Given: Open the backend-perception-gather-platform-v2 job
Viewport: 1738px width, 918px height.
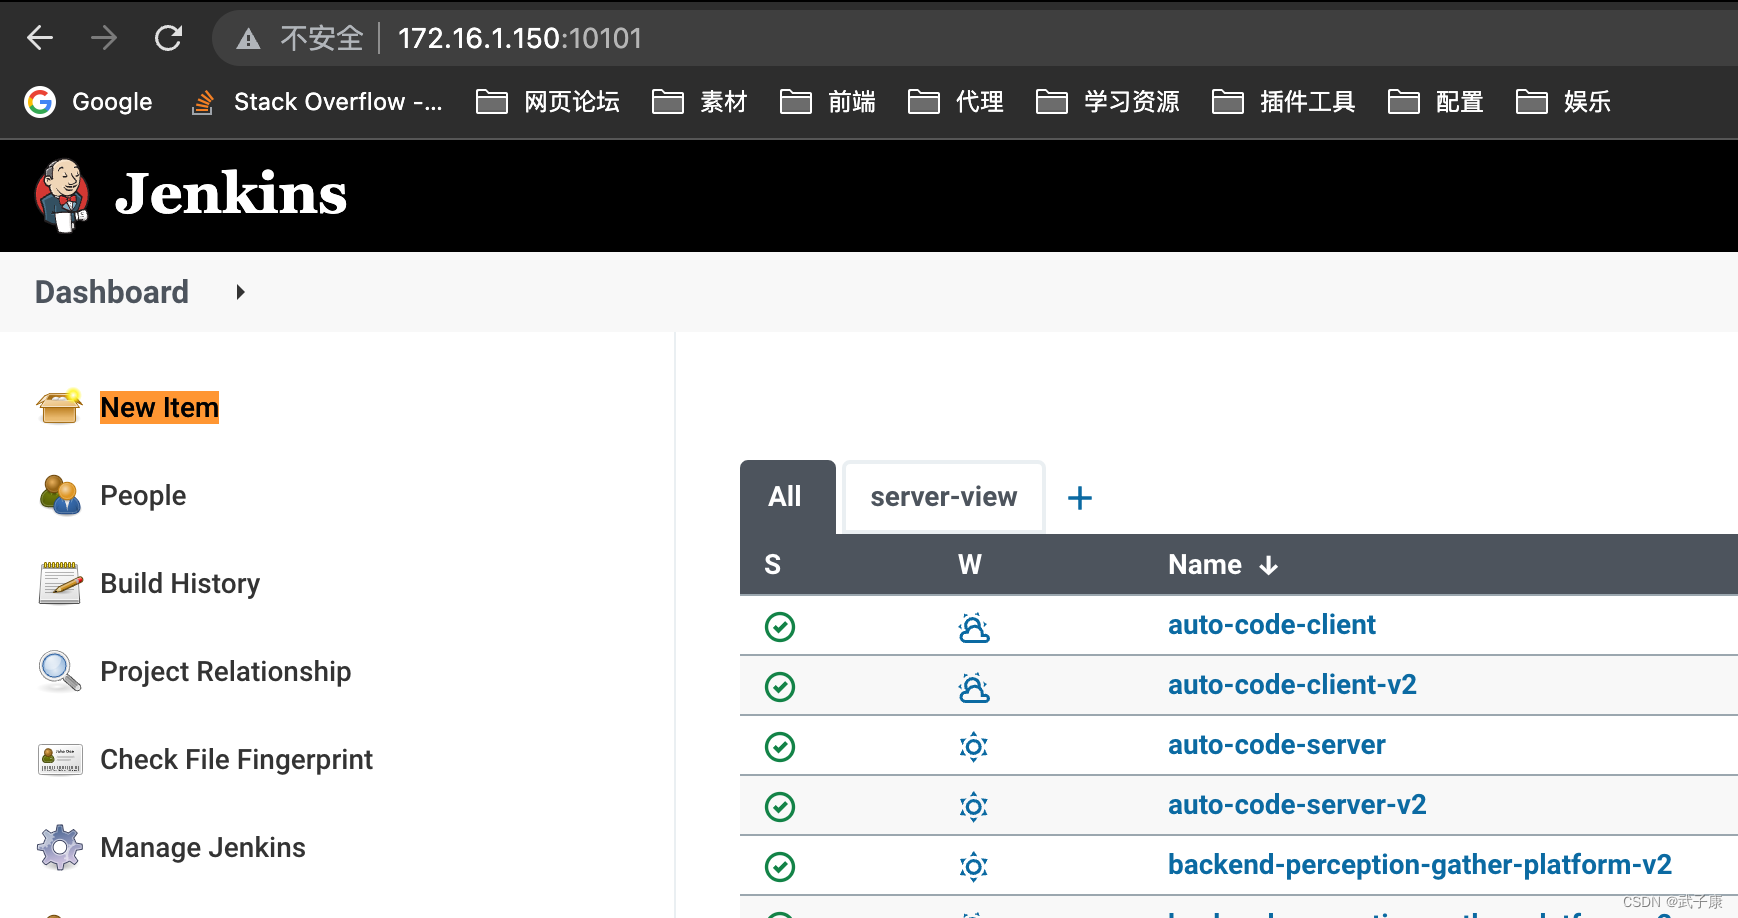Looking at the screenshot, I should 1420,864.
